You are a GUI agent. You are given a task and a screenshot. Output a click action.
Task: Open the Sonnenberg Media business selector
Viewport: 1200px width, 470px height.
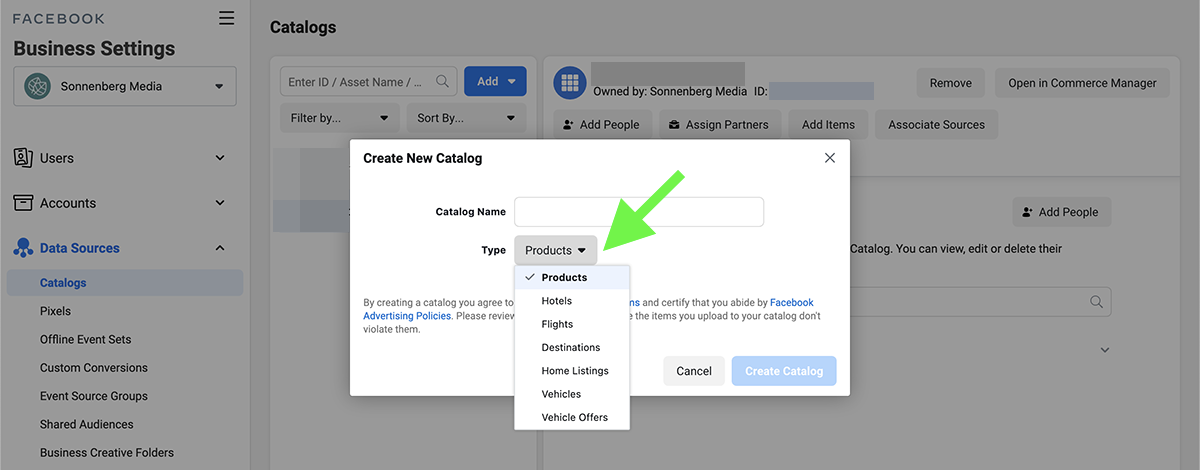pos(125,86)
